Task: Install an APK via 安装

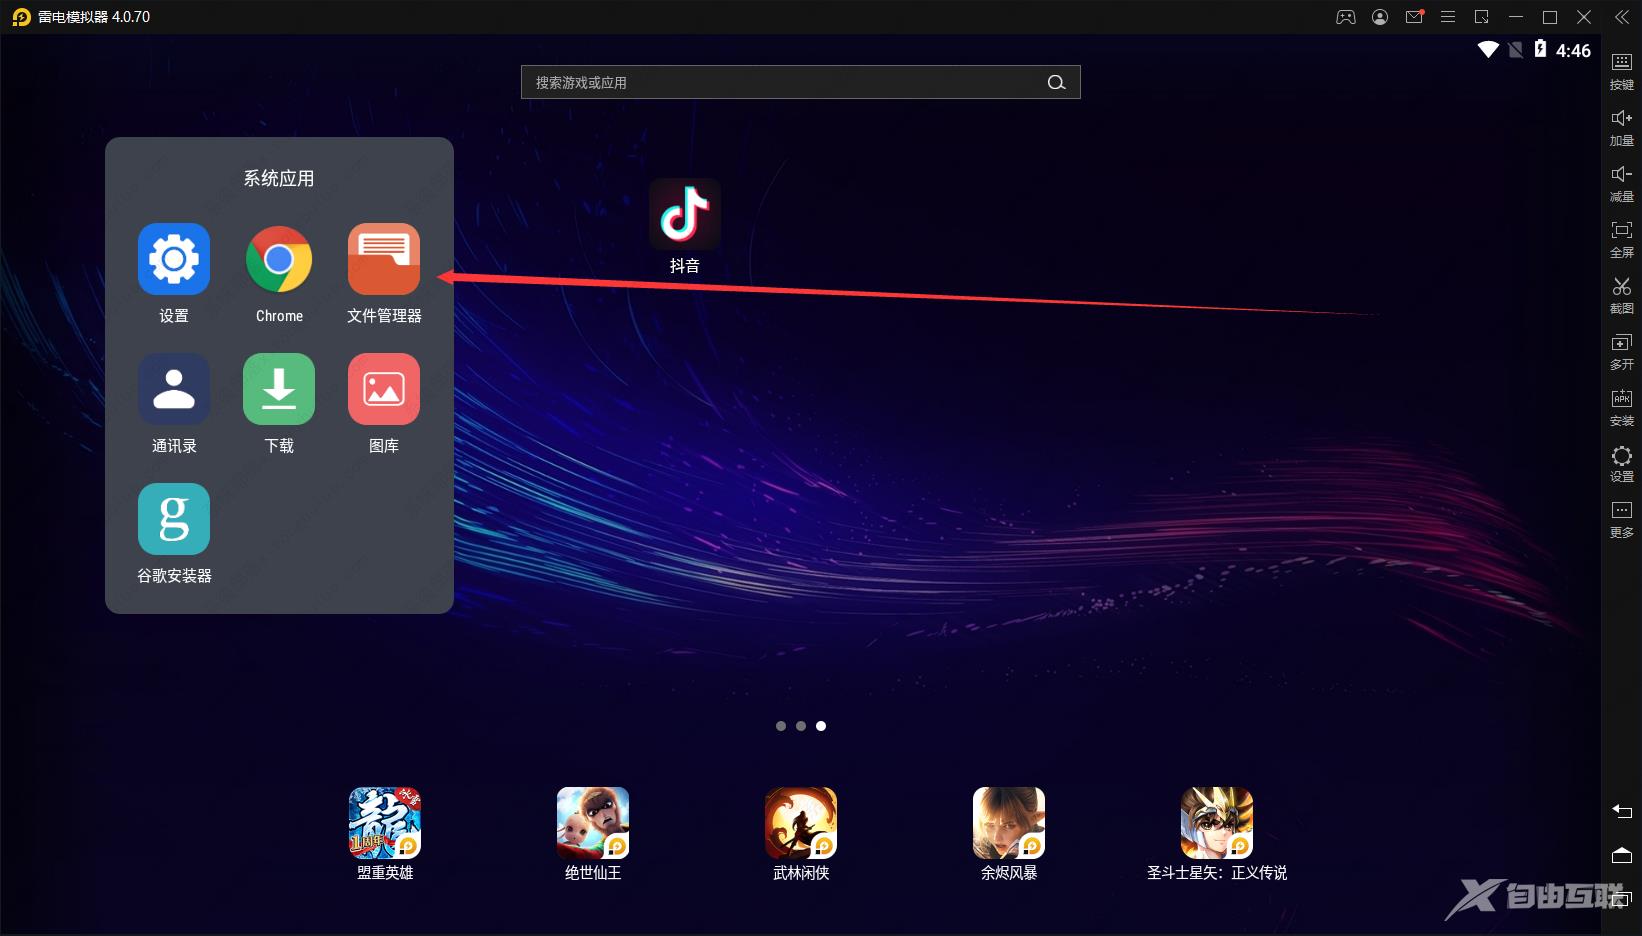Action: pos(1622,407)
